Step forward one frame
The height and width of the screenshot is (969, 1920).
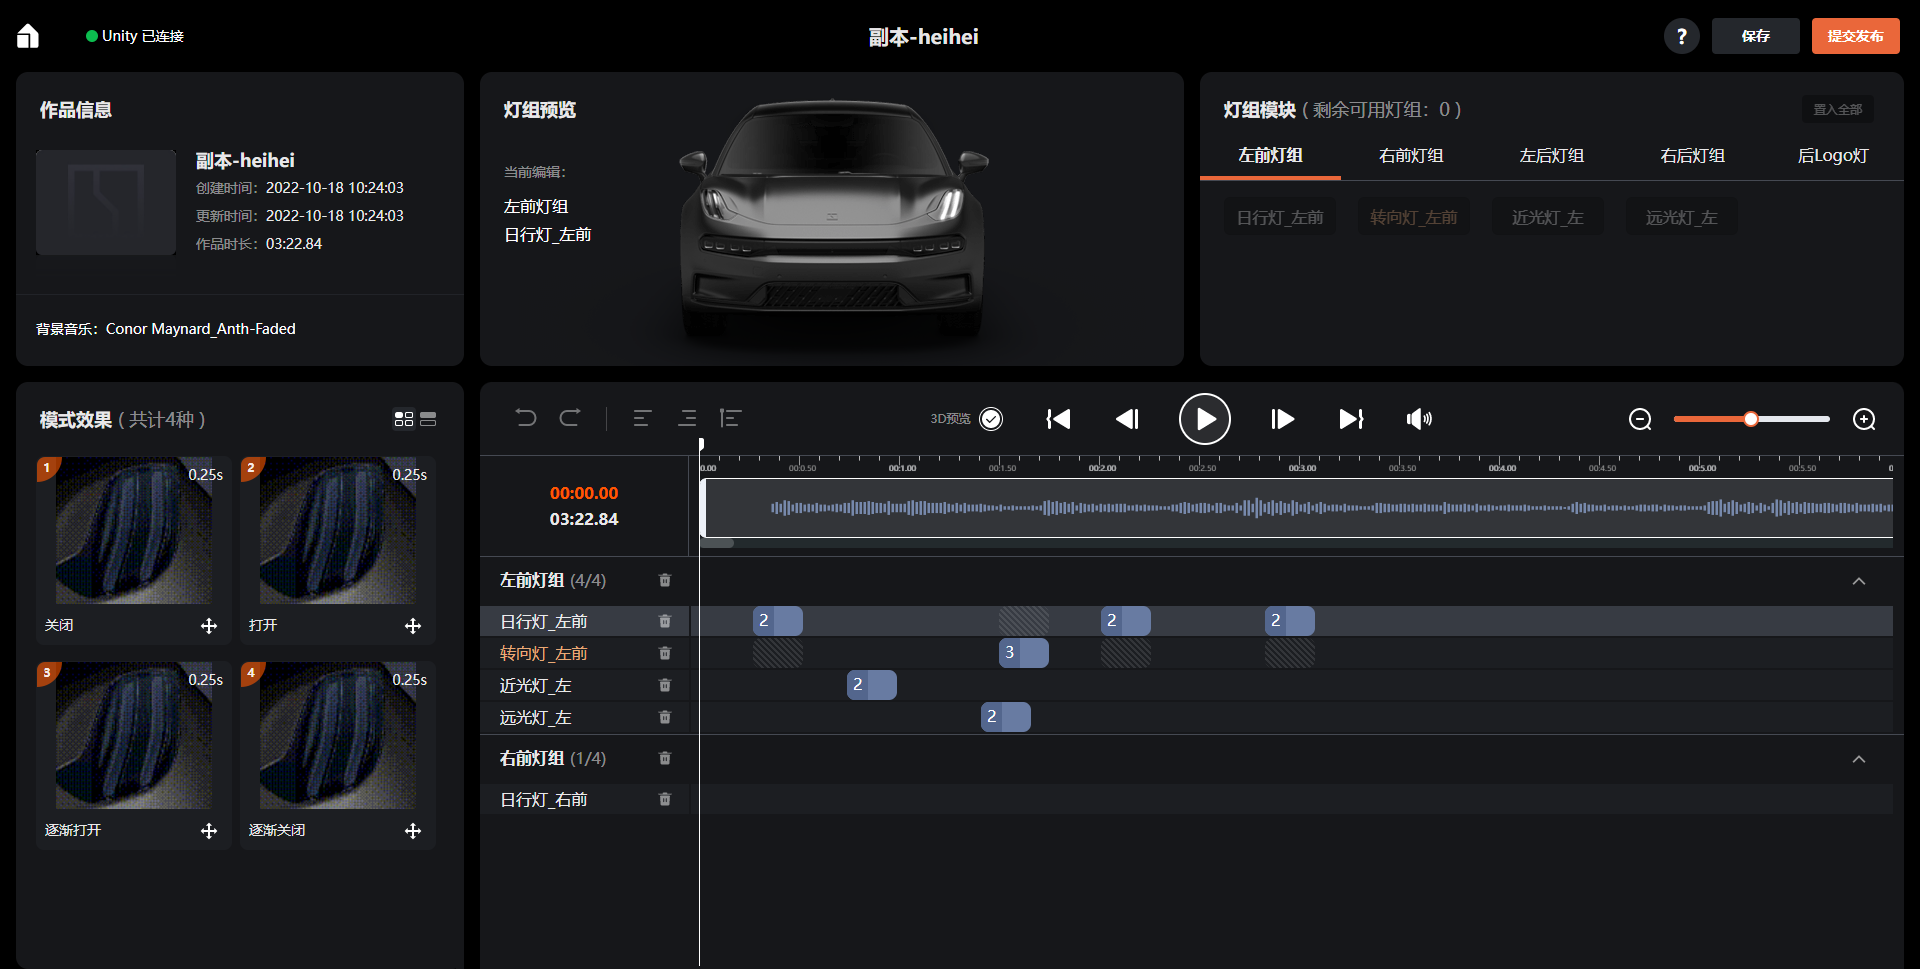pyautogui.click(x=1283, y=419)
